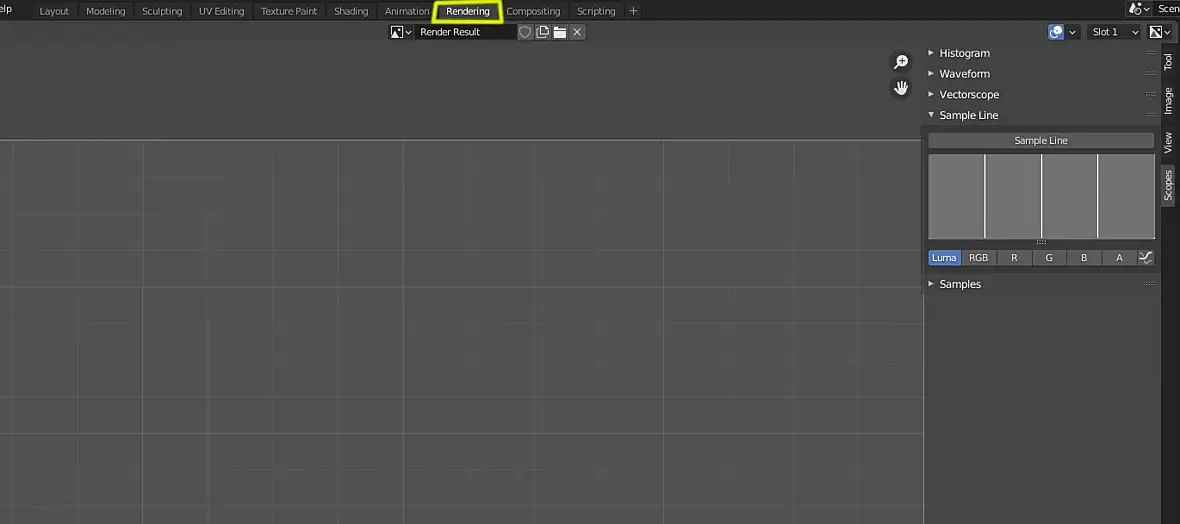Screen dimensions: 1180x524
Task: Open the Tool sidebar tab
Action: point(1168,62)
